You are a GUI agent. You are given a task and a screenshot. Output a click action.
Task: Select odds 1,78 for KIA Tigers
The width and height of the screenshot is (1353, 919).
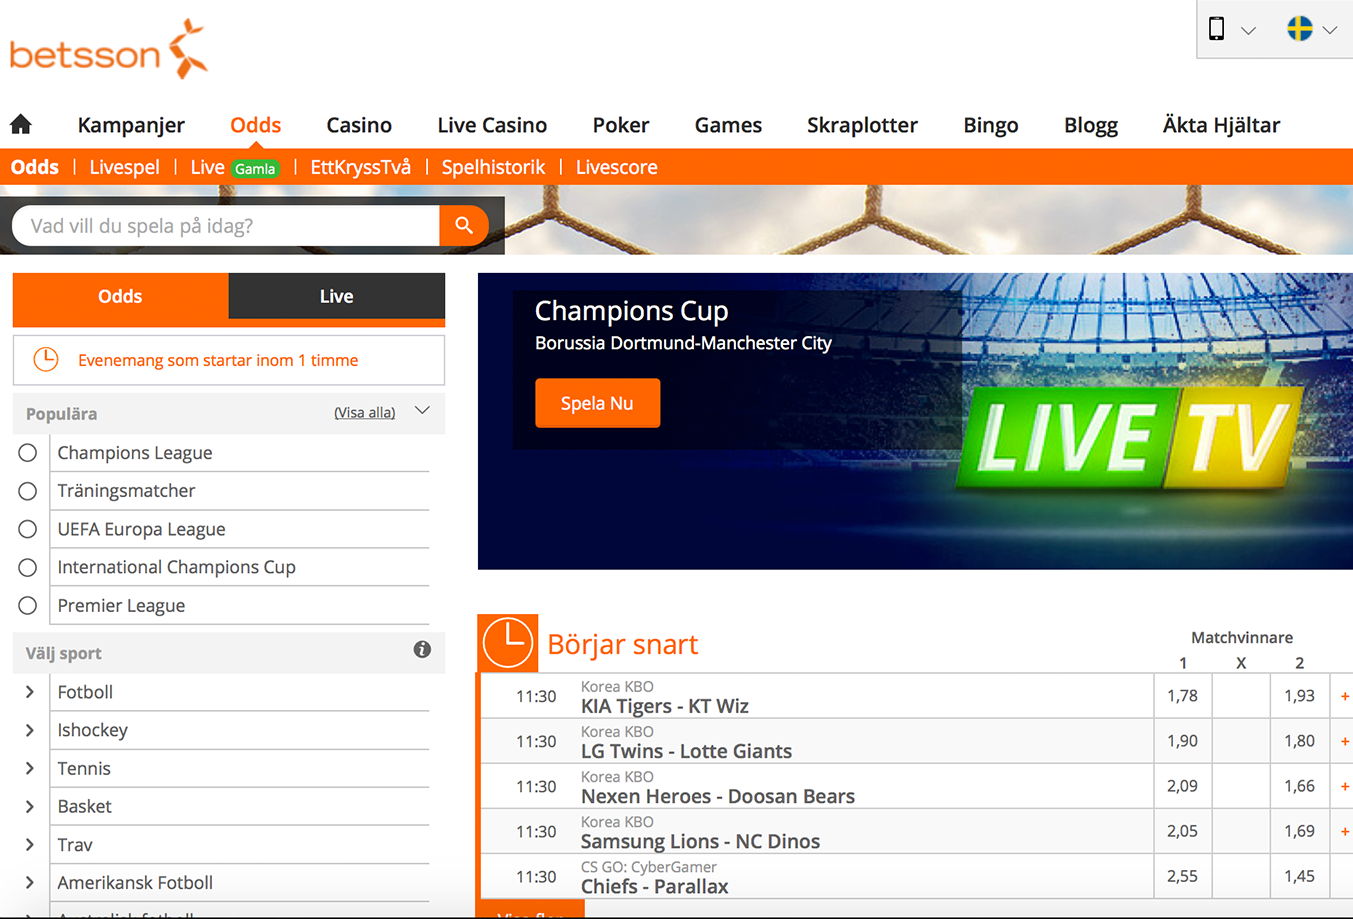[1182, 696]
